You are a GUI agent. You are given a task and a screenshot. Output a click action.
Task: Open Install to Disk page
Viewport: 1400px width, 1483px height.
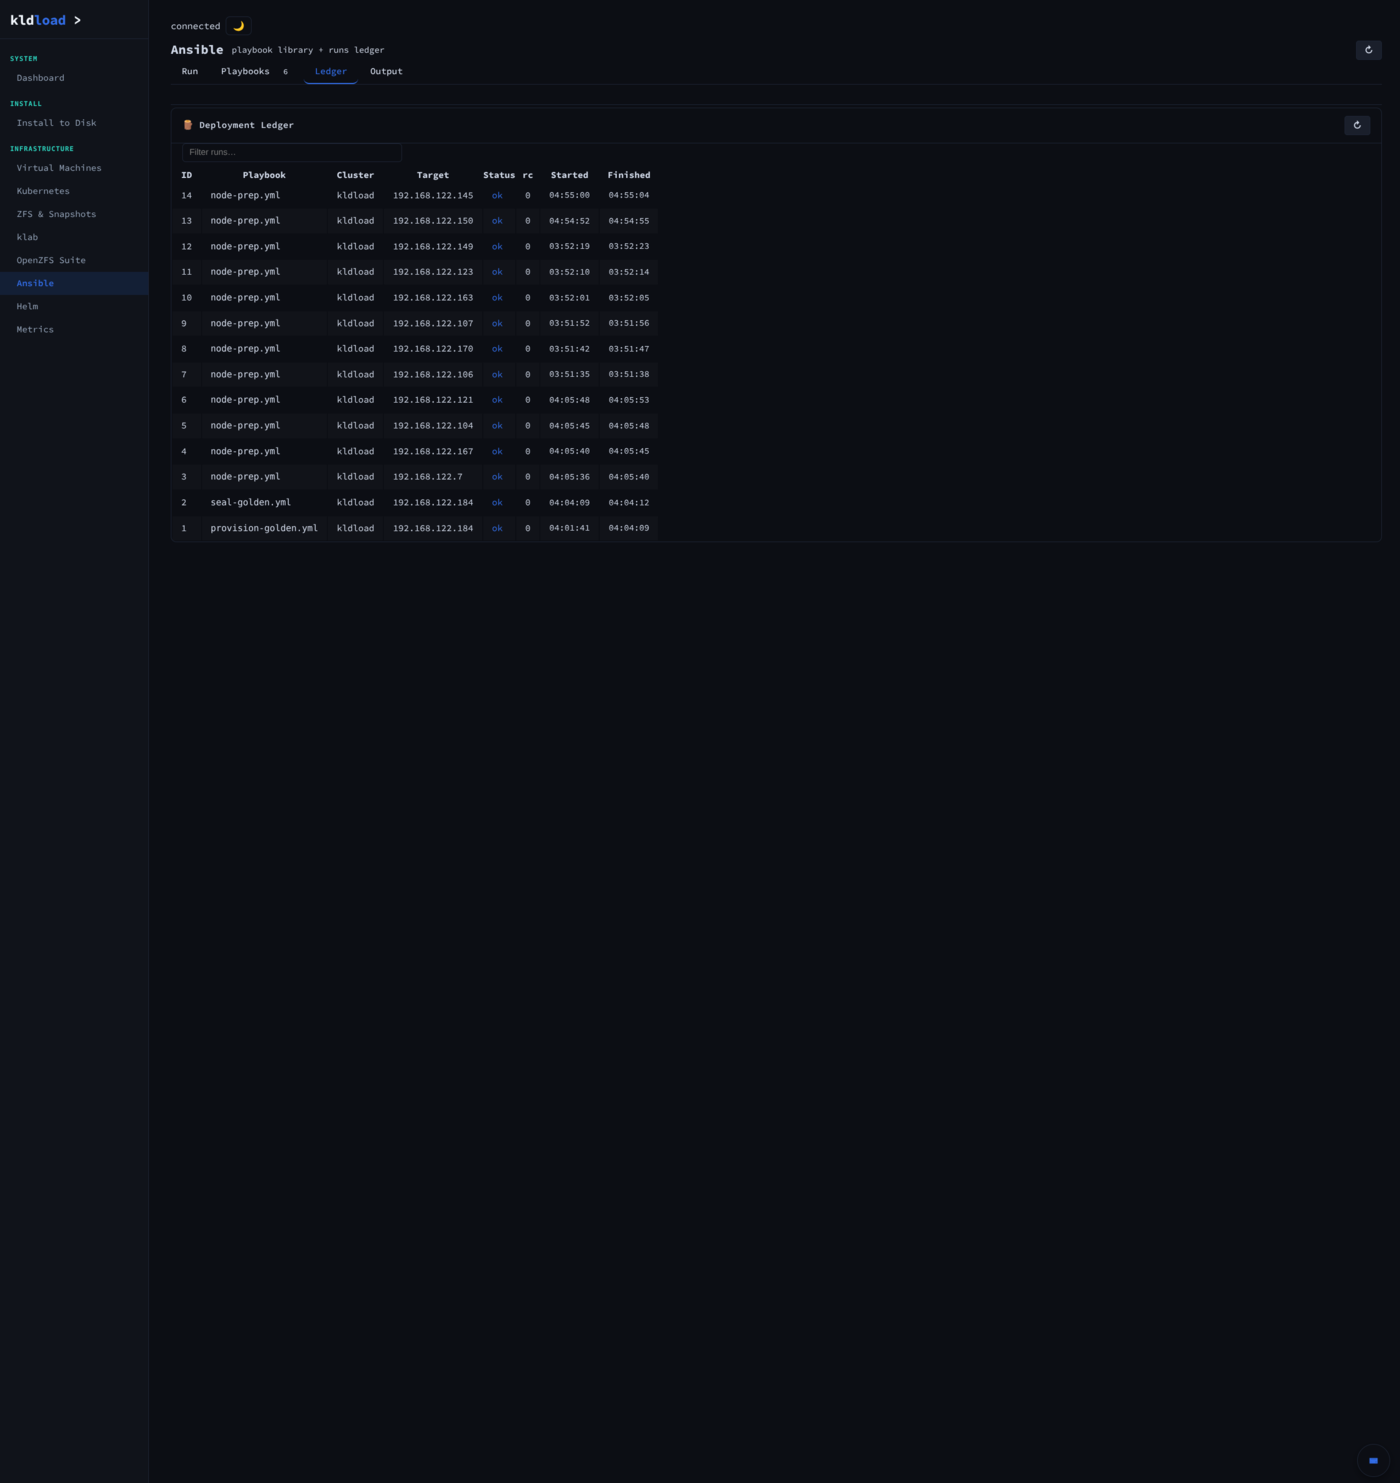(x=74, y=123)
